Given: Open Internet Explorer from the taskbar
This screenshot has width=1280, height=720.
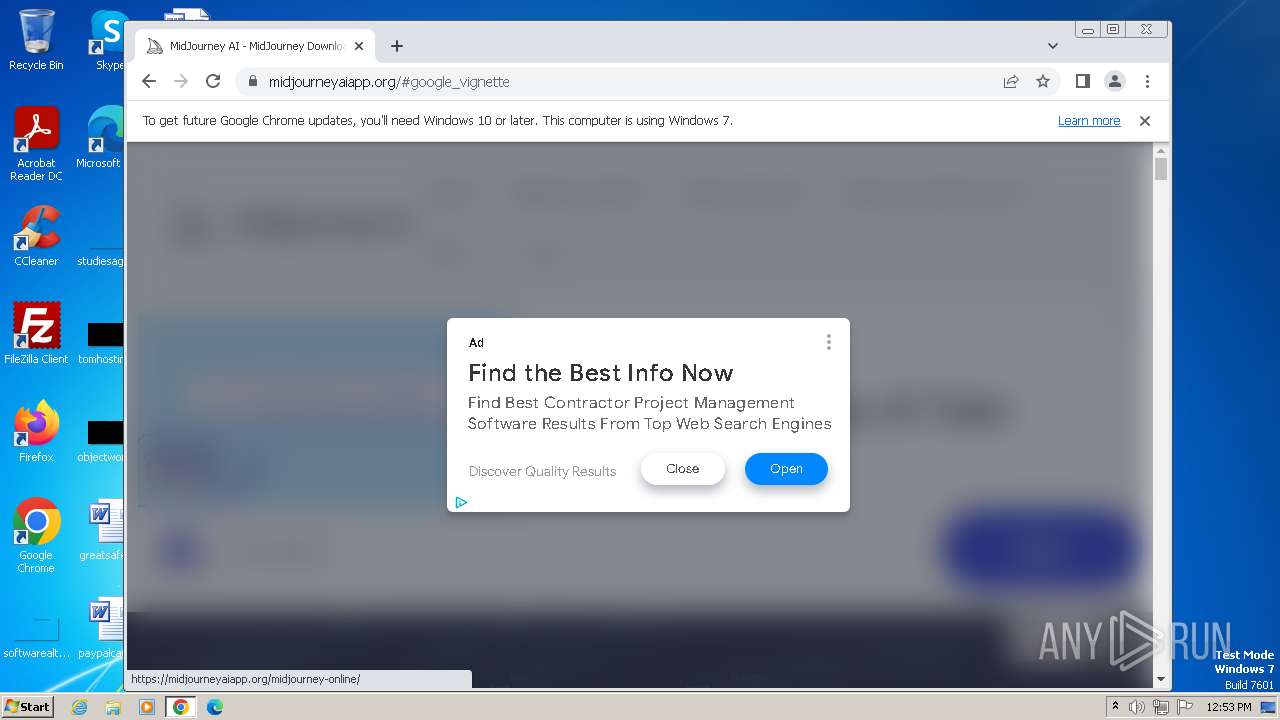Looking at the screenshot, I should tap(79, 707).
